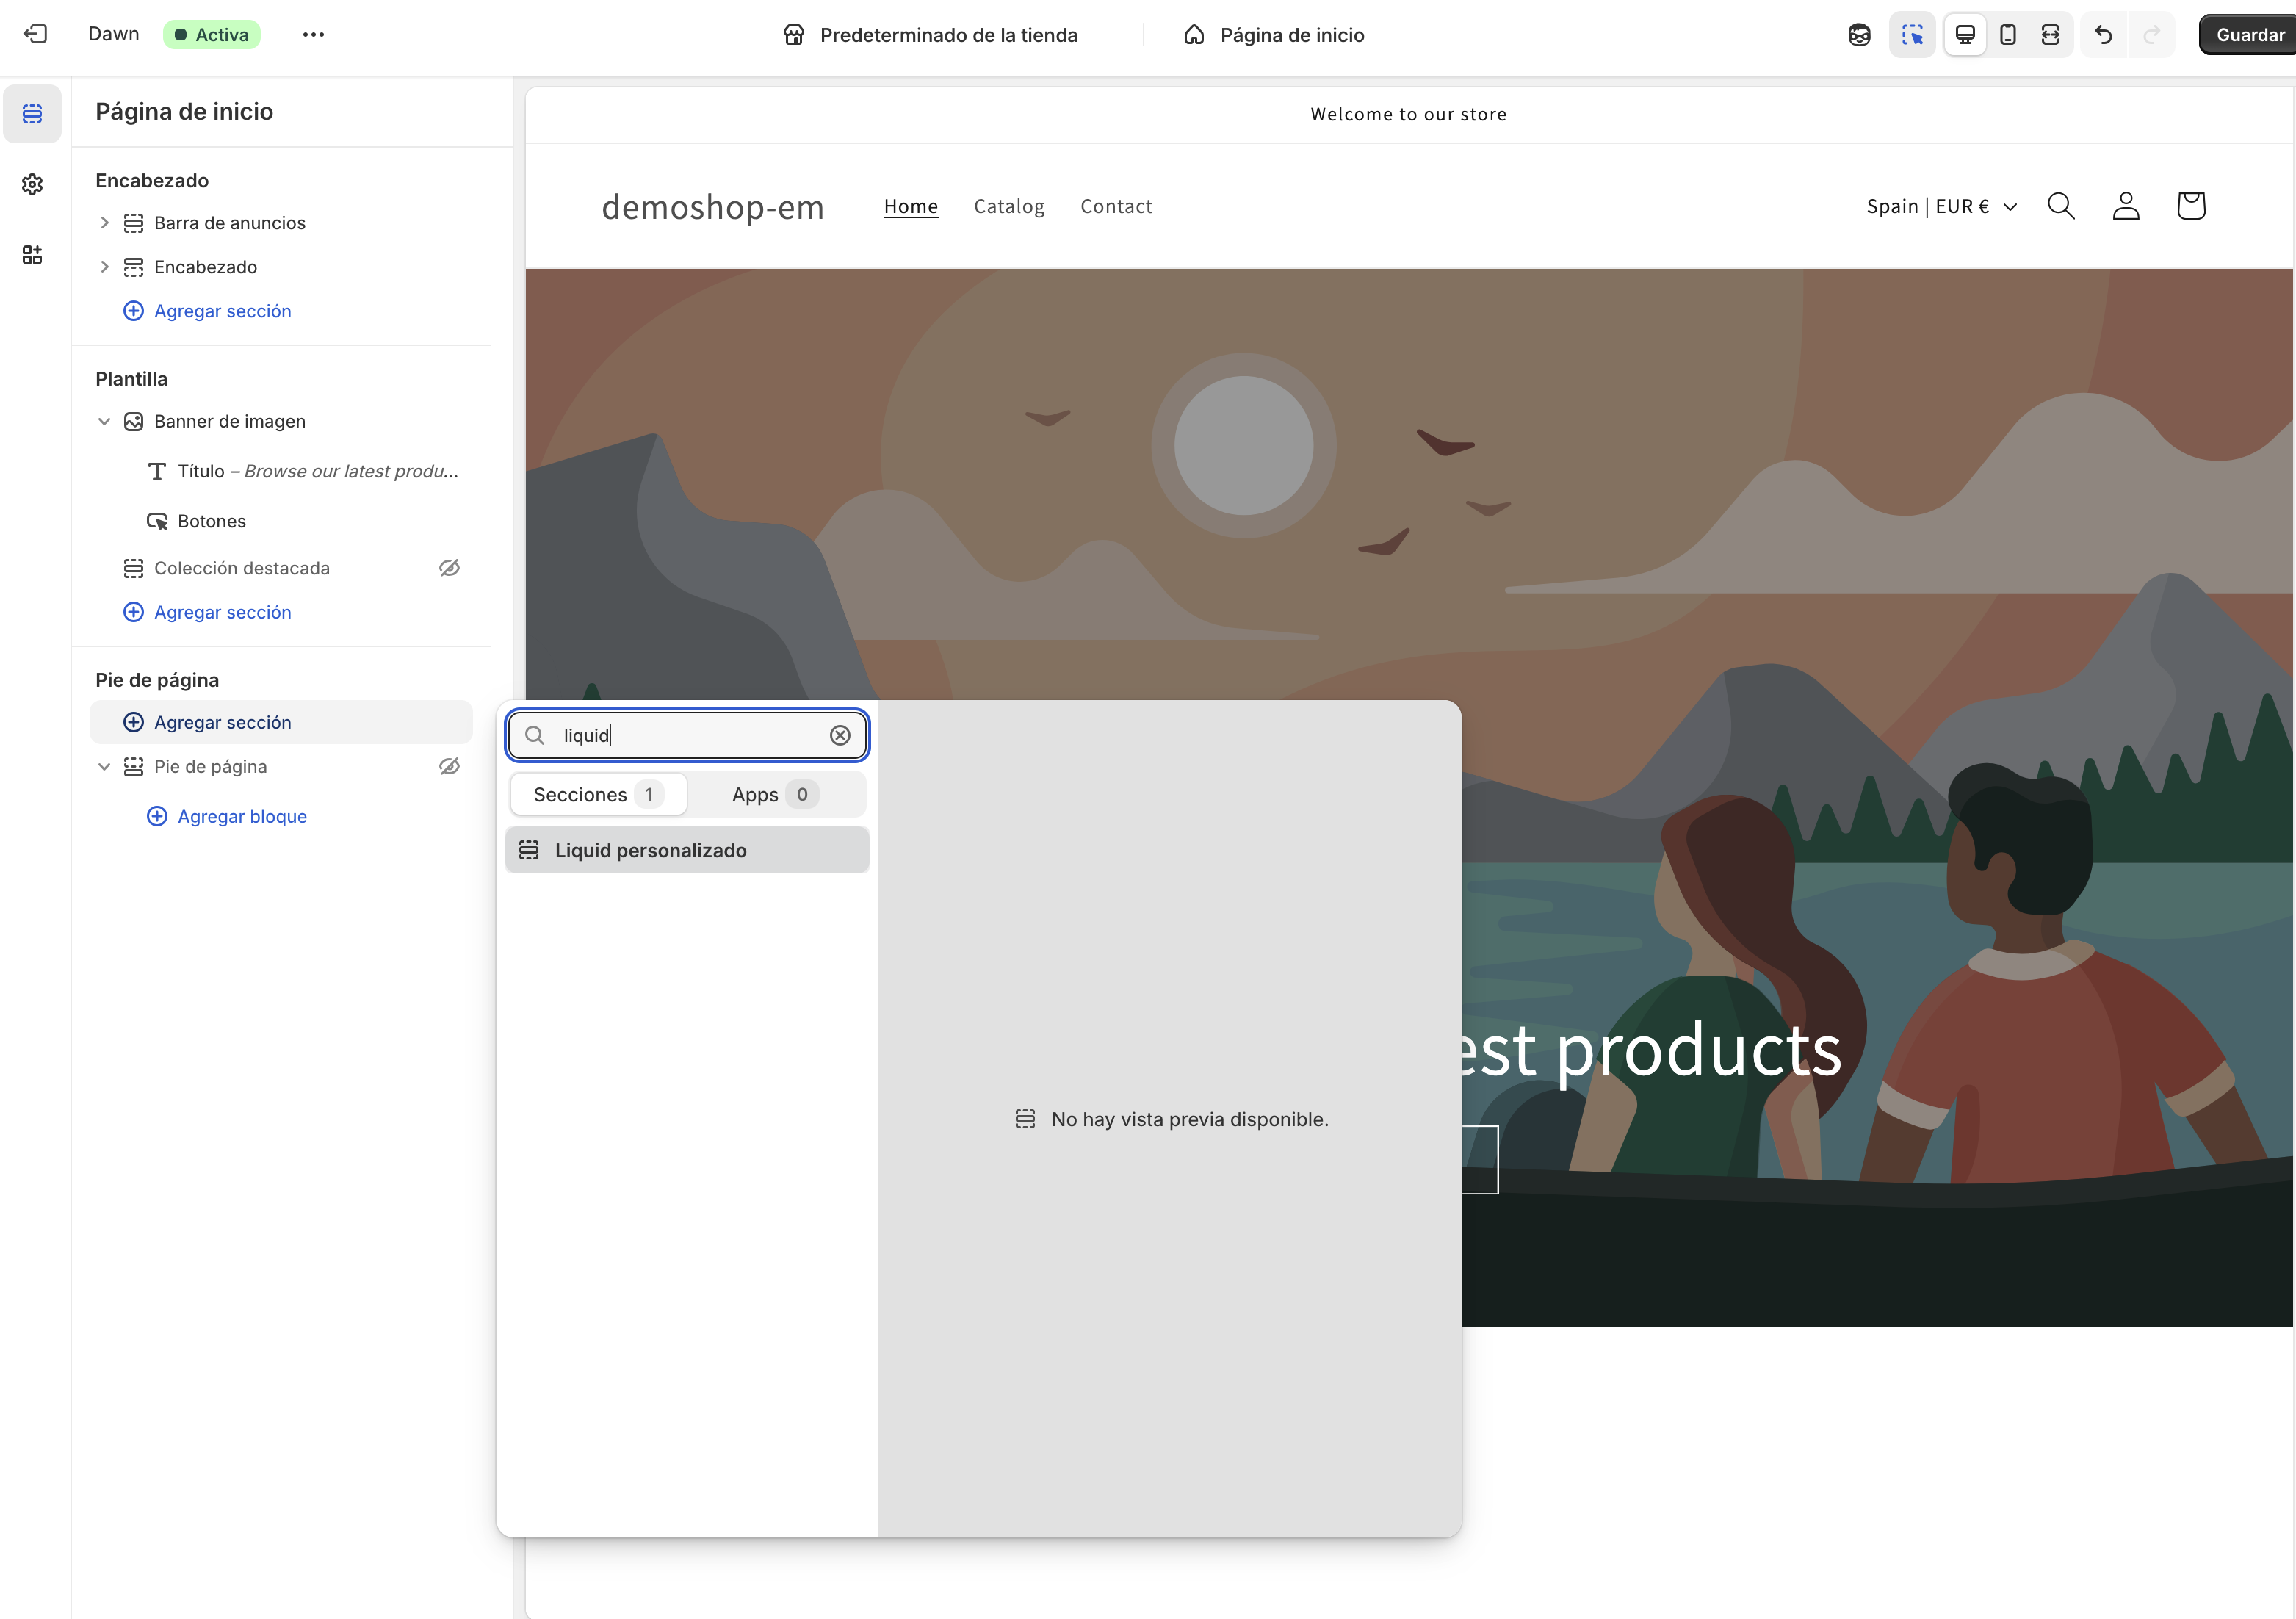Expand the Barra de anuncios section
Viewport: 2296px width, 1619px height.
[x=104, y=223]
